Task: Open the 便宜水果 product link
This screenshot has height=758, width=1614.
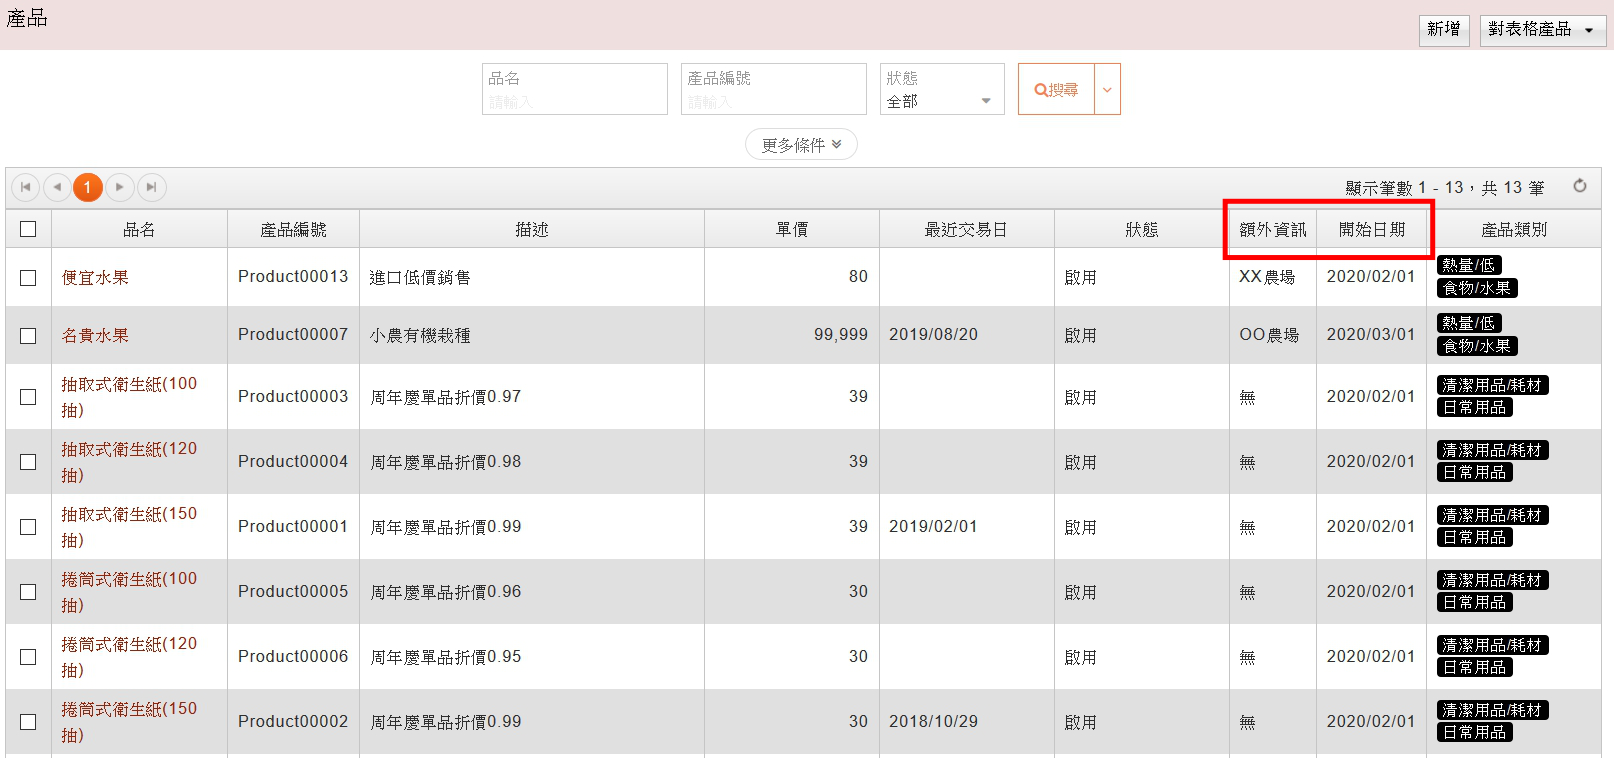Action: point(95,278)
